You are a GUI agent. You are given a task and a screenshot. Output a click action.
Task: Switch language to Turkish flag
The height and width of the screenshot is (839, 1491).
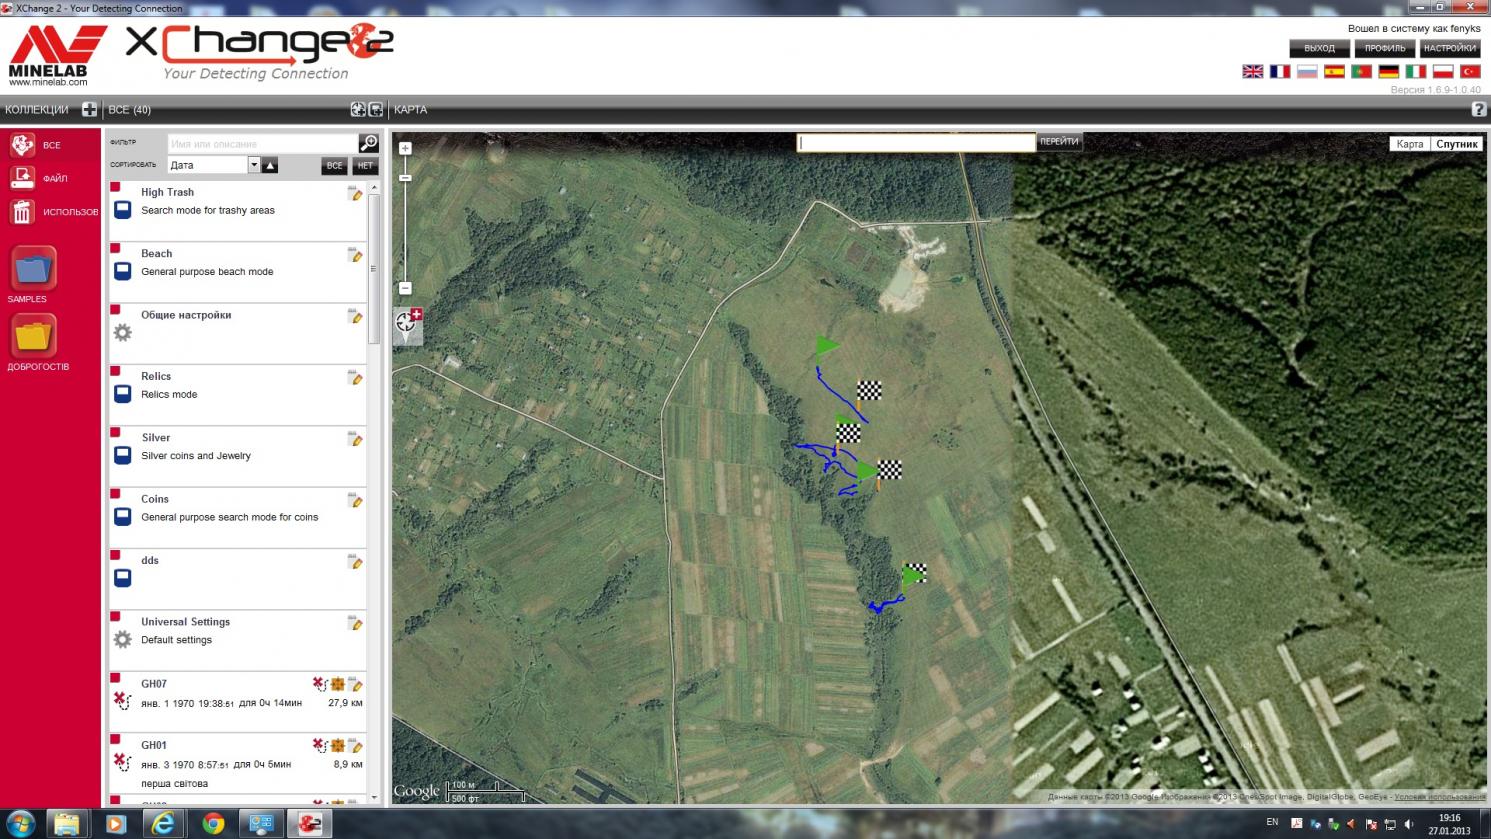point(1470,71)
